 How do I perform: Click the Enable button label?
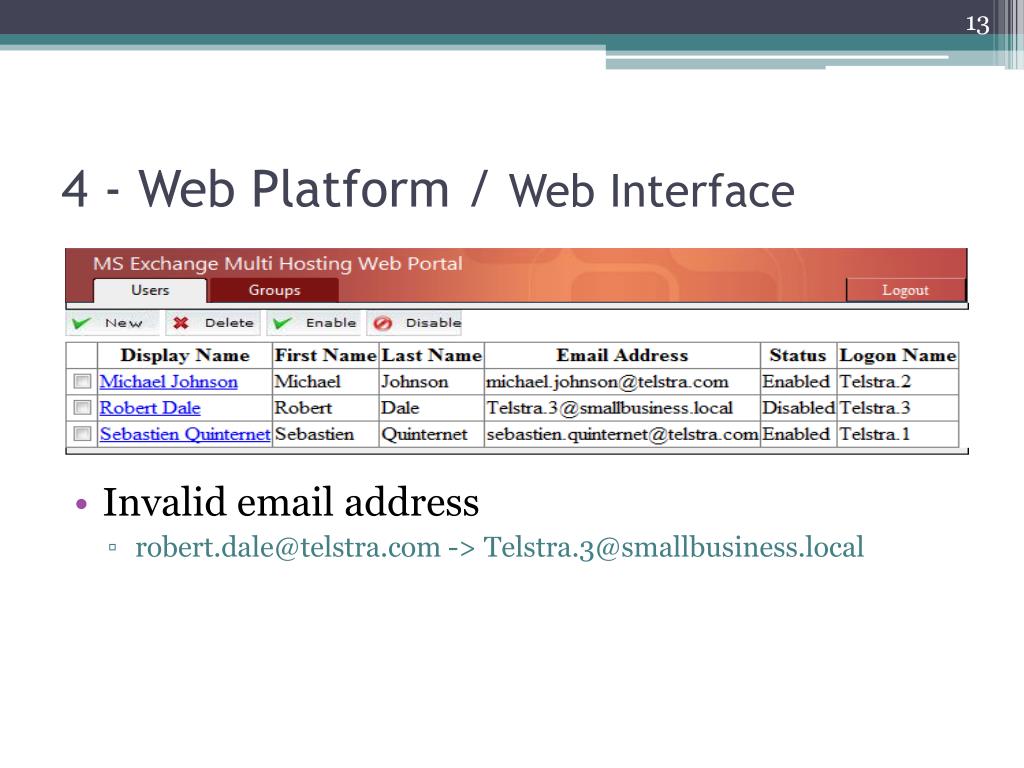pos(331,323)
